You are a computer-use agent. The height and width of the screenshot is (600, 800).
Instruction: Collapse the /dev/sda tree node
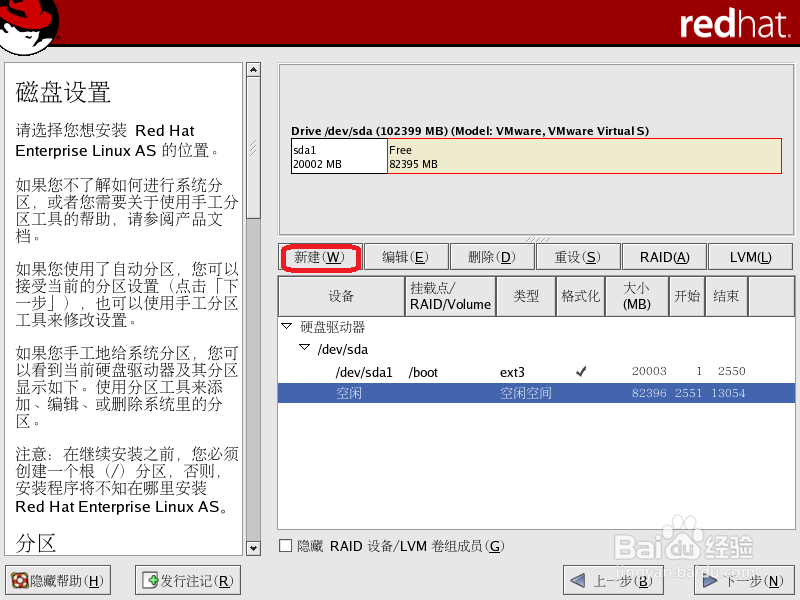point(305,347)
